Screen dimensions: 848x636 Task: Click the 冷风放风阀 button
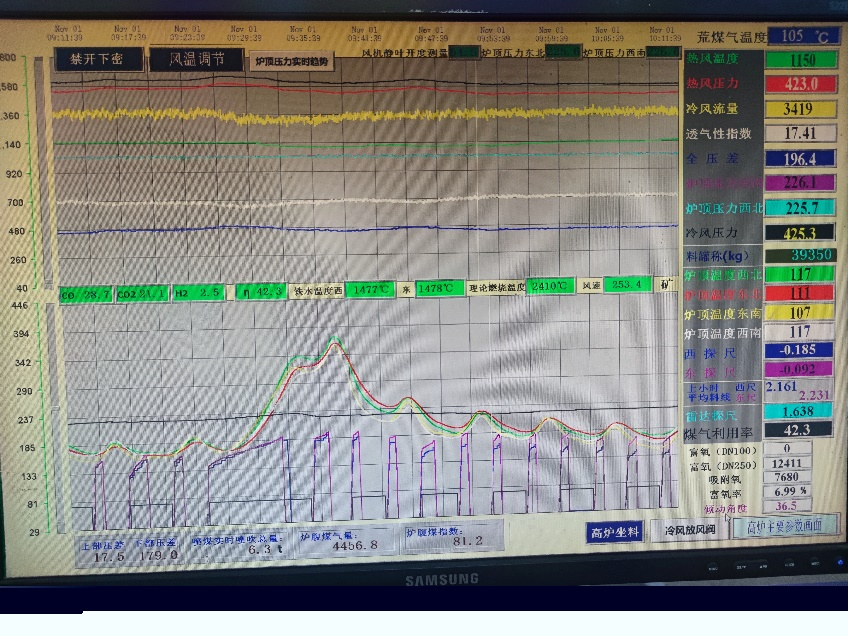coord(683,531)
